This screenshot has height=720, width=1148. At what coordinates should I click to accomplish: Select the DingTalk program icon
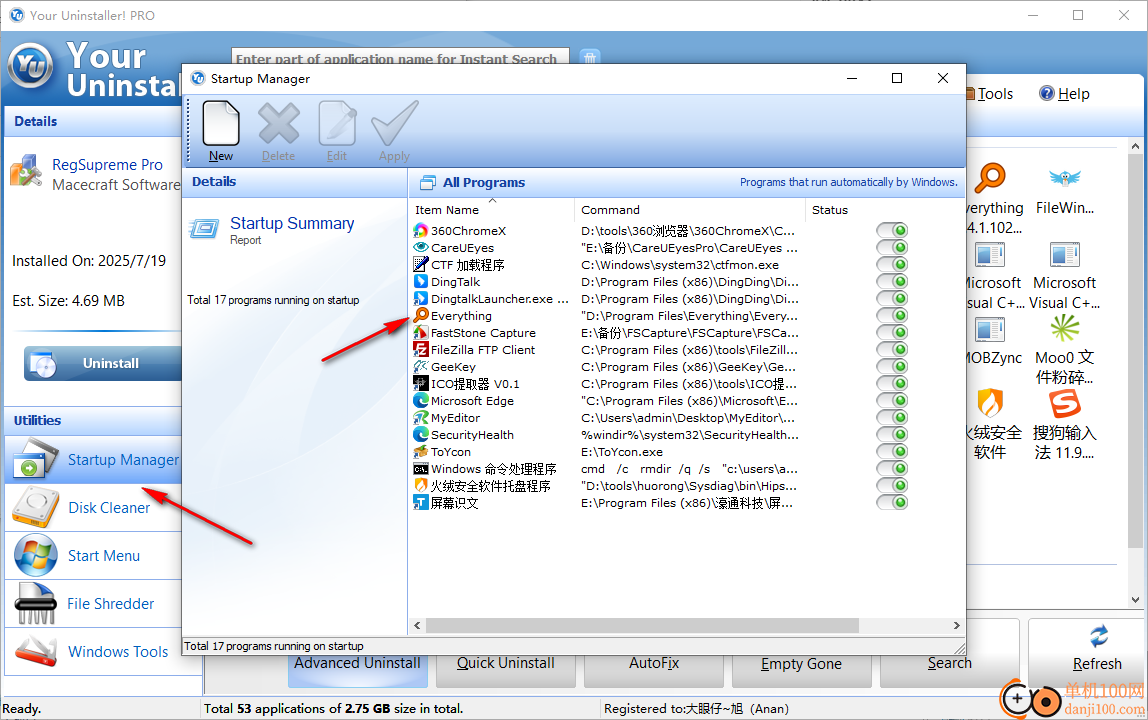(420, 281)
